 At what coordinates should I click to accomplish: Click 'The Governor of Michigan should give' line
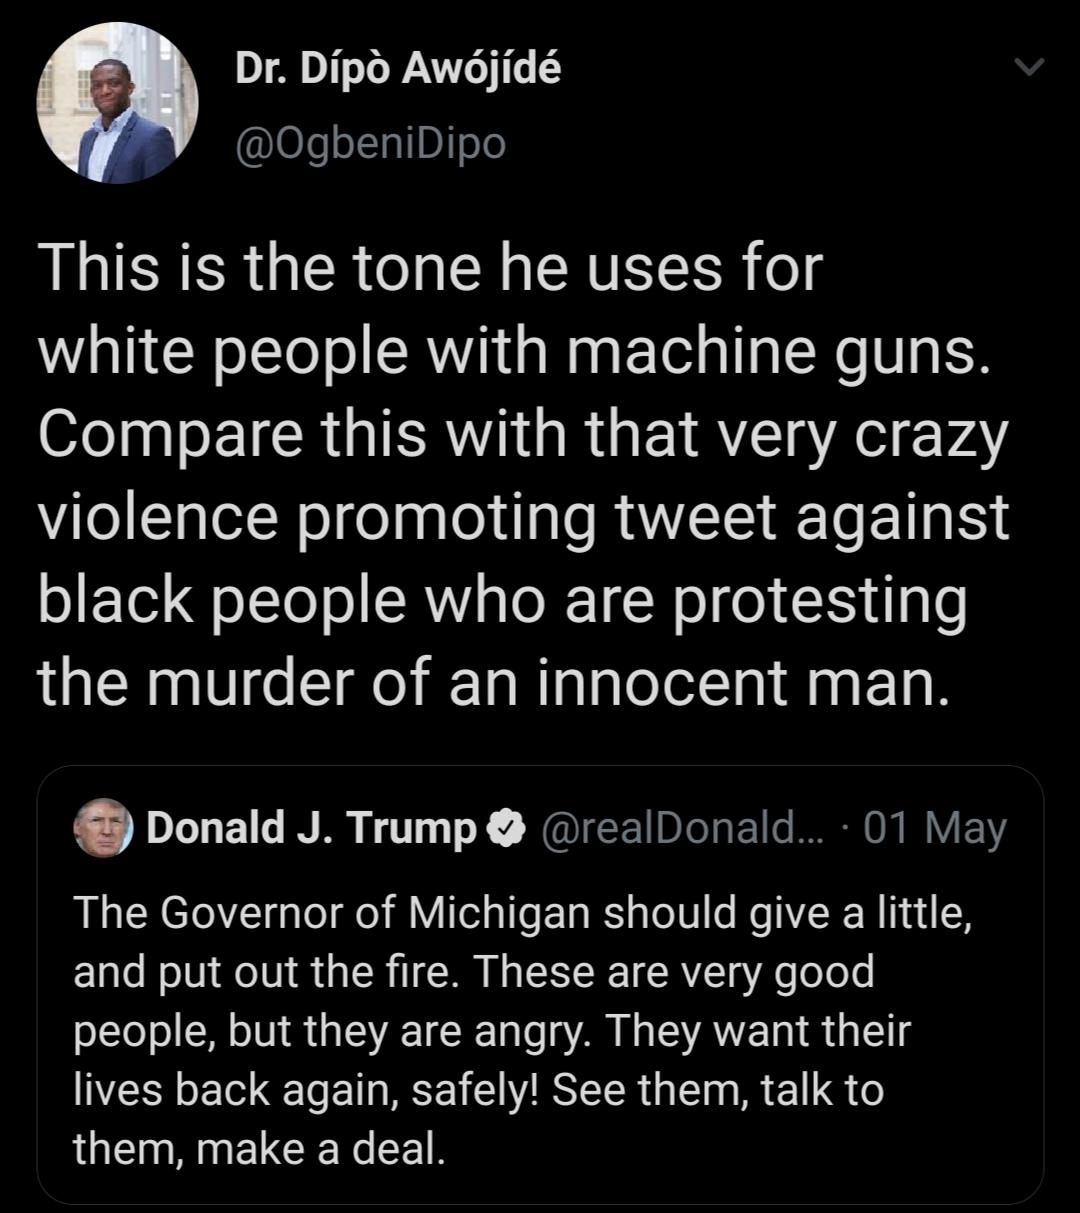pyautogui.click(x=522, y=911)
